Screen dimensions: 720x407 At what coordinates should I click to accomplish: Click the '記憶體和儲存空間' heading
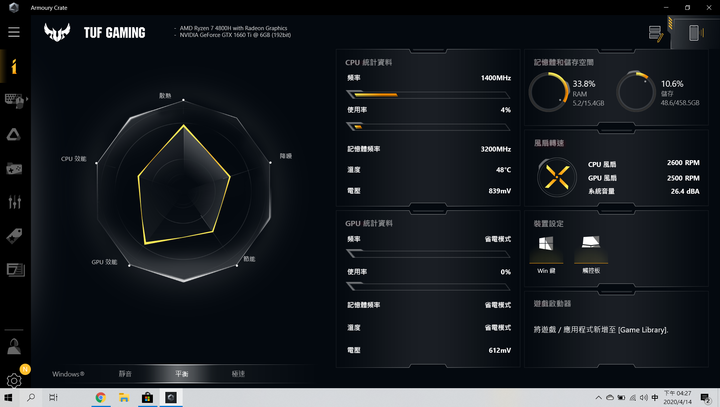tap(563, 62)
